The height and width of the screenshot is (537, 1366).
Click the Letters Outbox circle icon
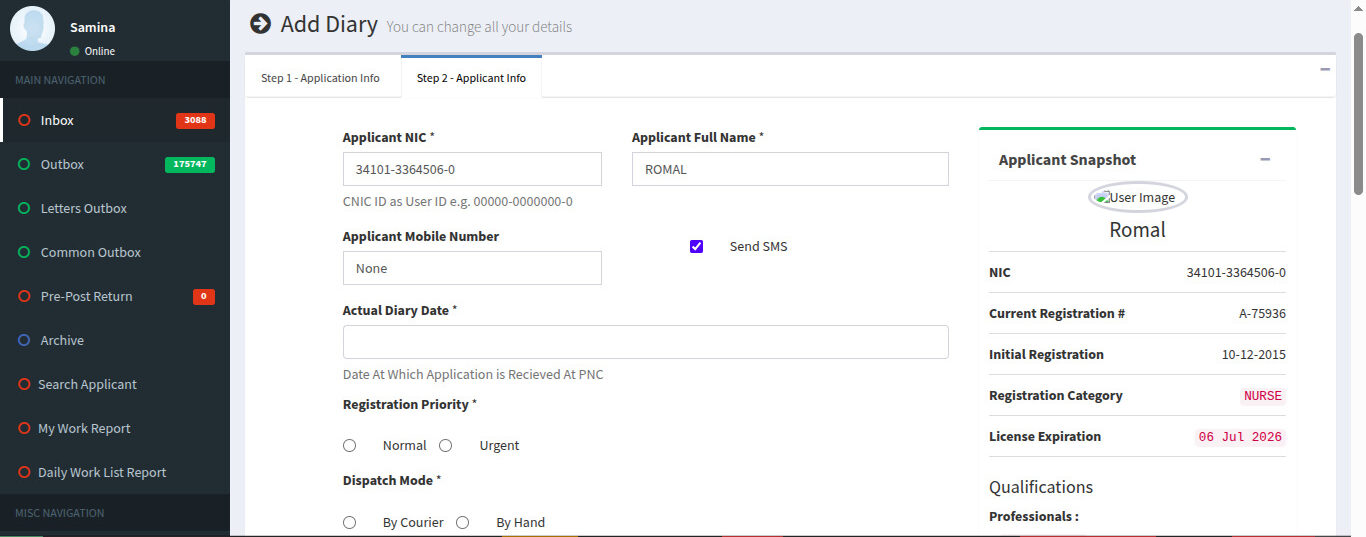(x=24, y=208)
